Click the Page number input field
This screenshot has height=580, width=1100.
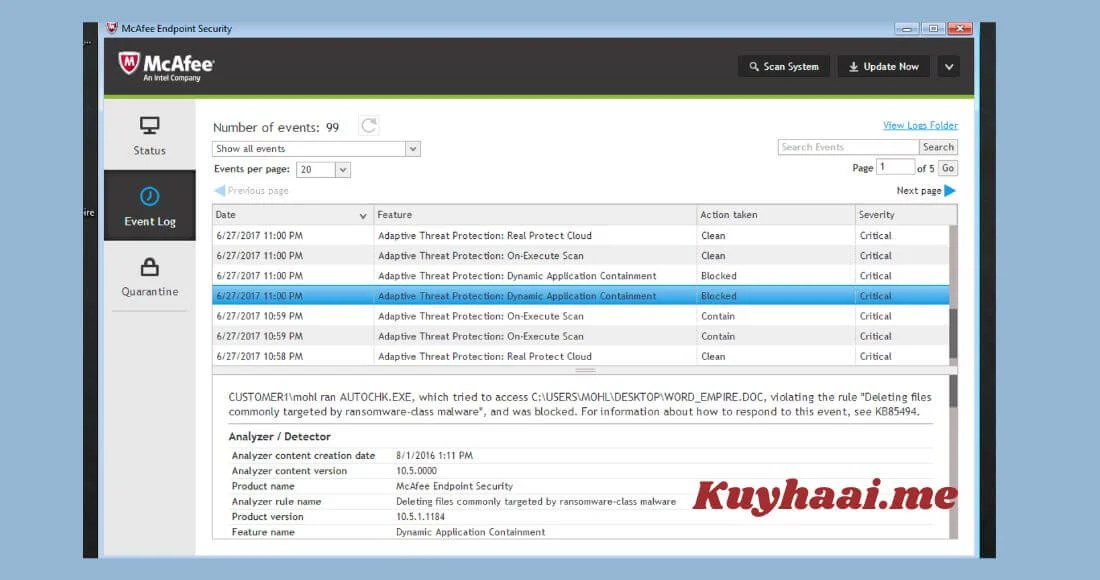(896, 167)
